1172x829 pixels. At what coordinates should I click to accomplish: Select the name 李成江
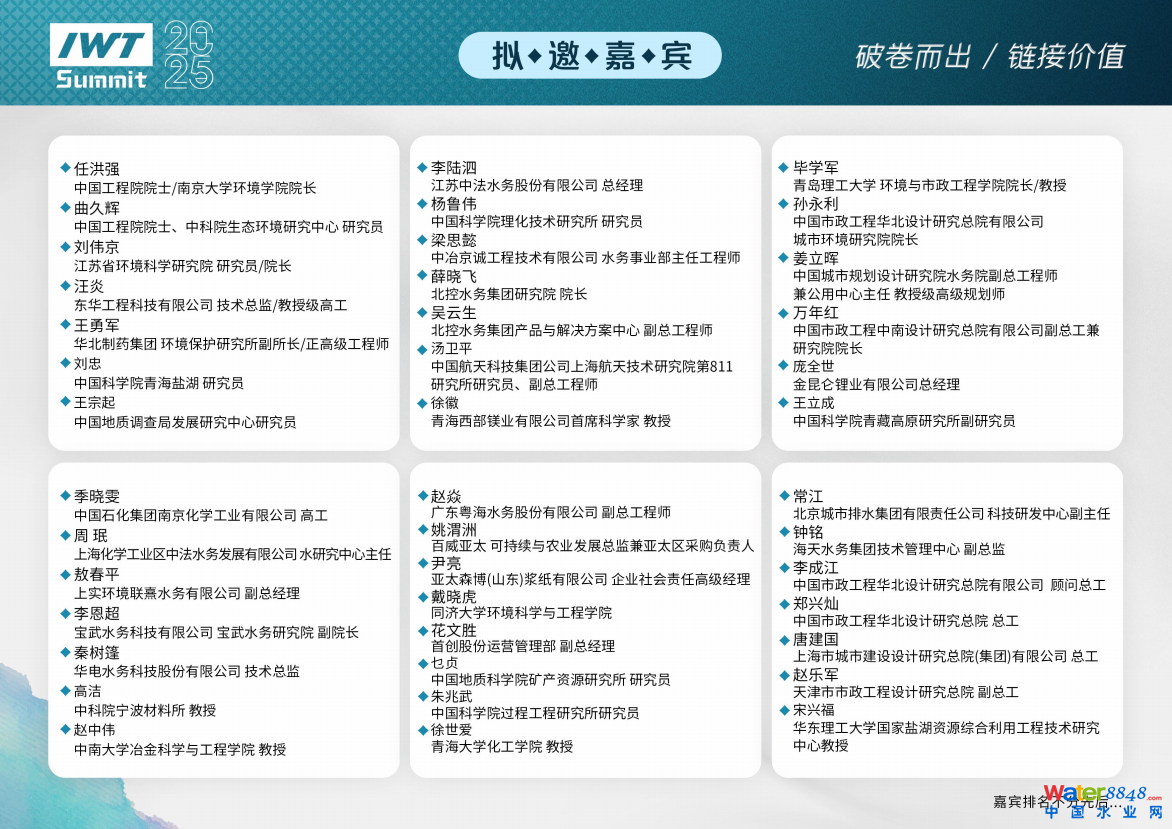coord(815,568)
